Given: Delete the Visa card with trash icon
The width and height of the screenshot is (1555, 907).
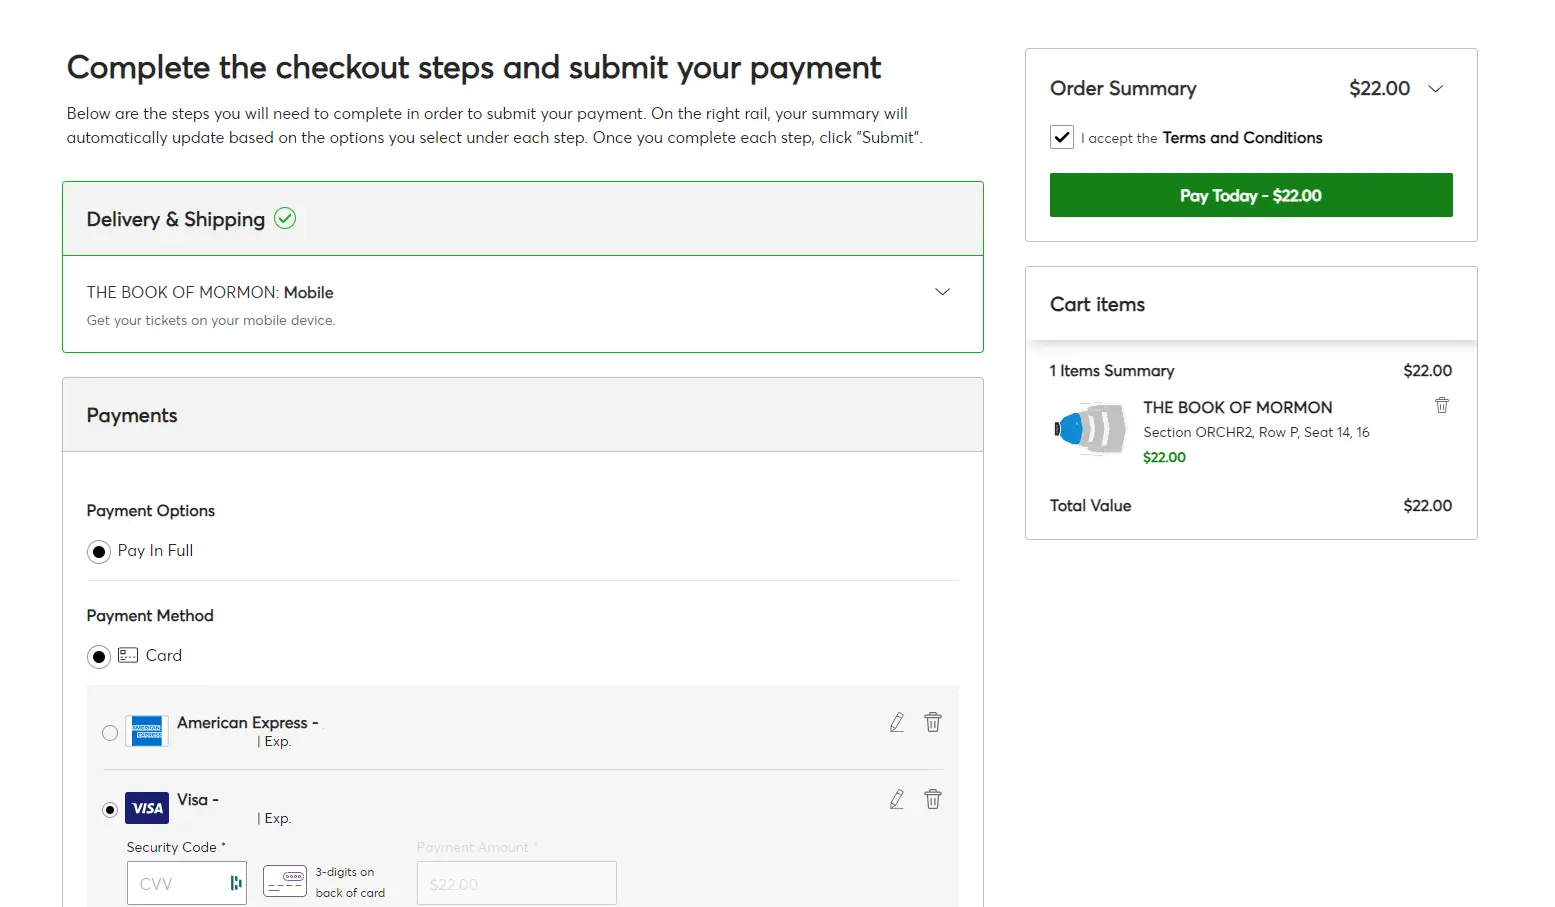Looking at the screenshot, I should pyautogui.click(x=932, y=799).
